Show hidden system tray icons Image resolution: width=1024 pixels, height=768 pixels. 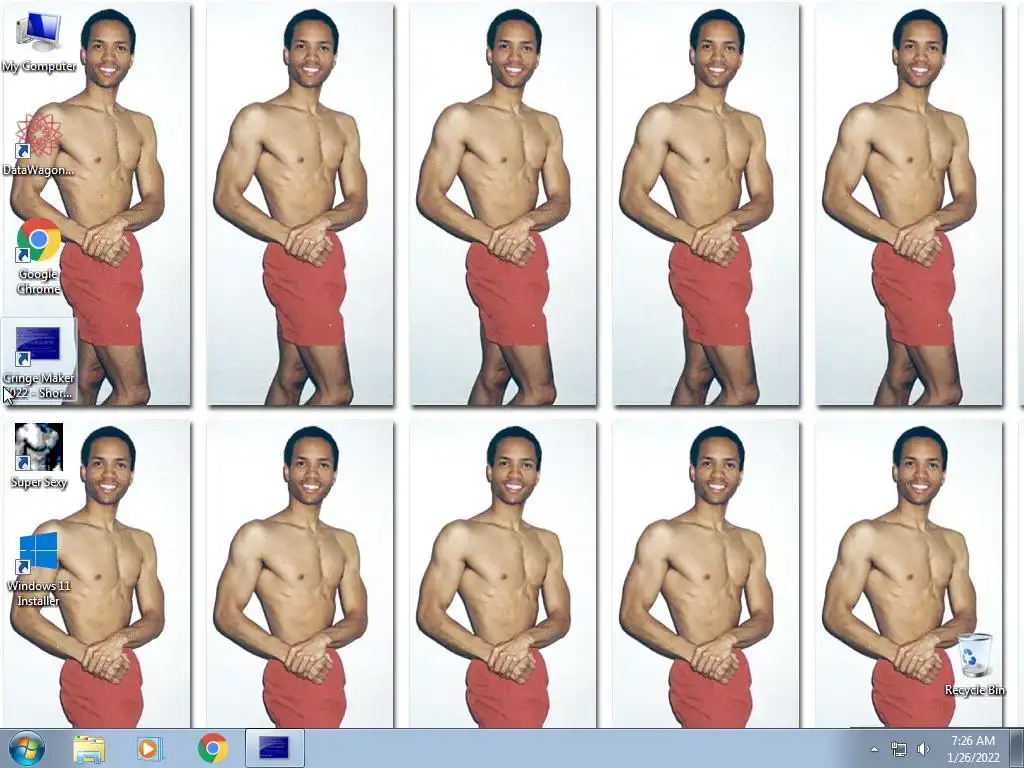coord(874,749)
